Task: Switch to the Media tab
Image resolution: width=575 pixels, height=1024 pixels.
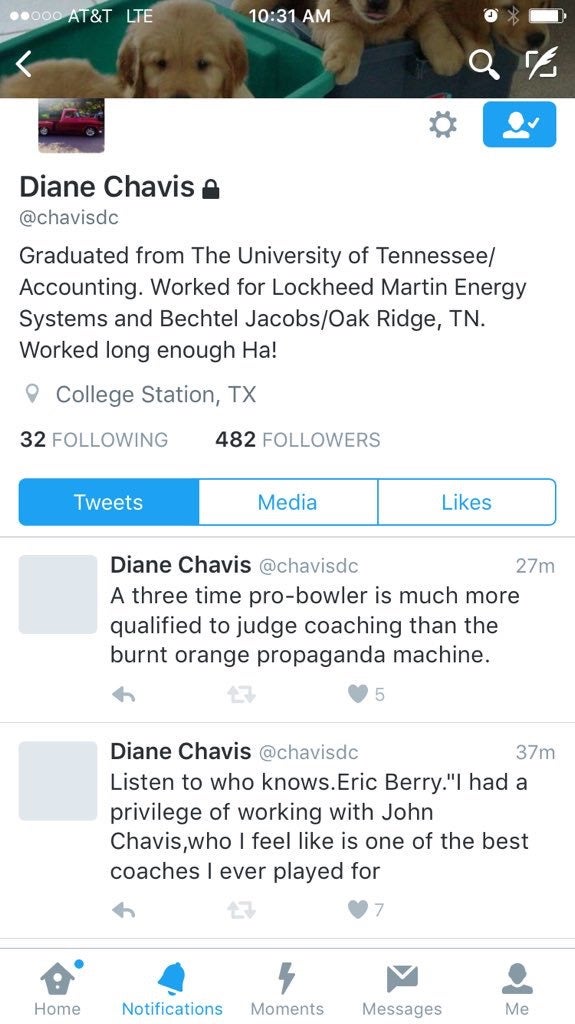Action: [288, 502]
